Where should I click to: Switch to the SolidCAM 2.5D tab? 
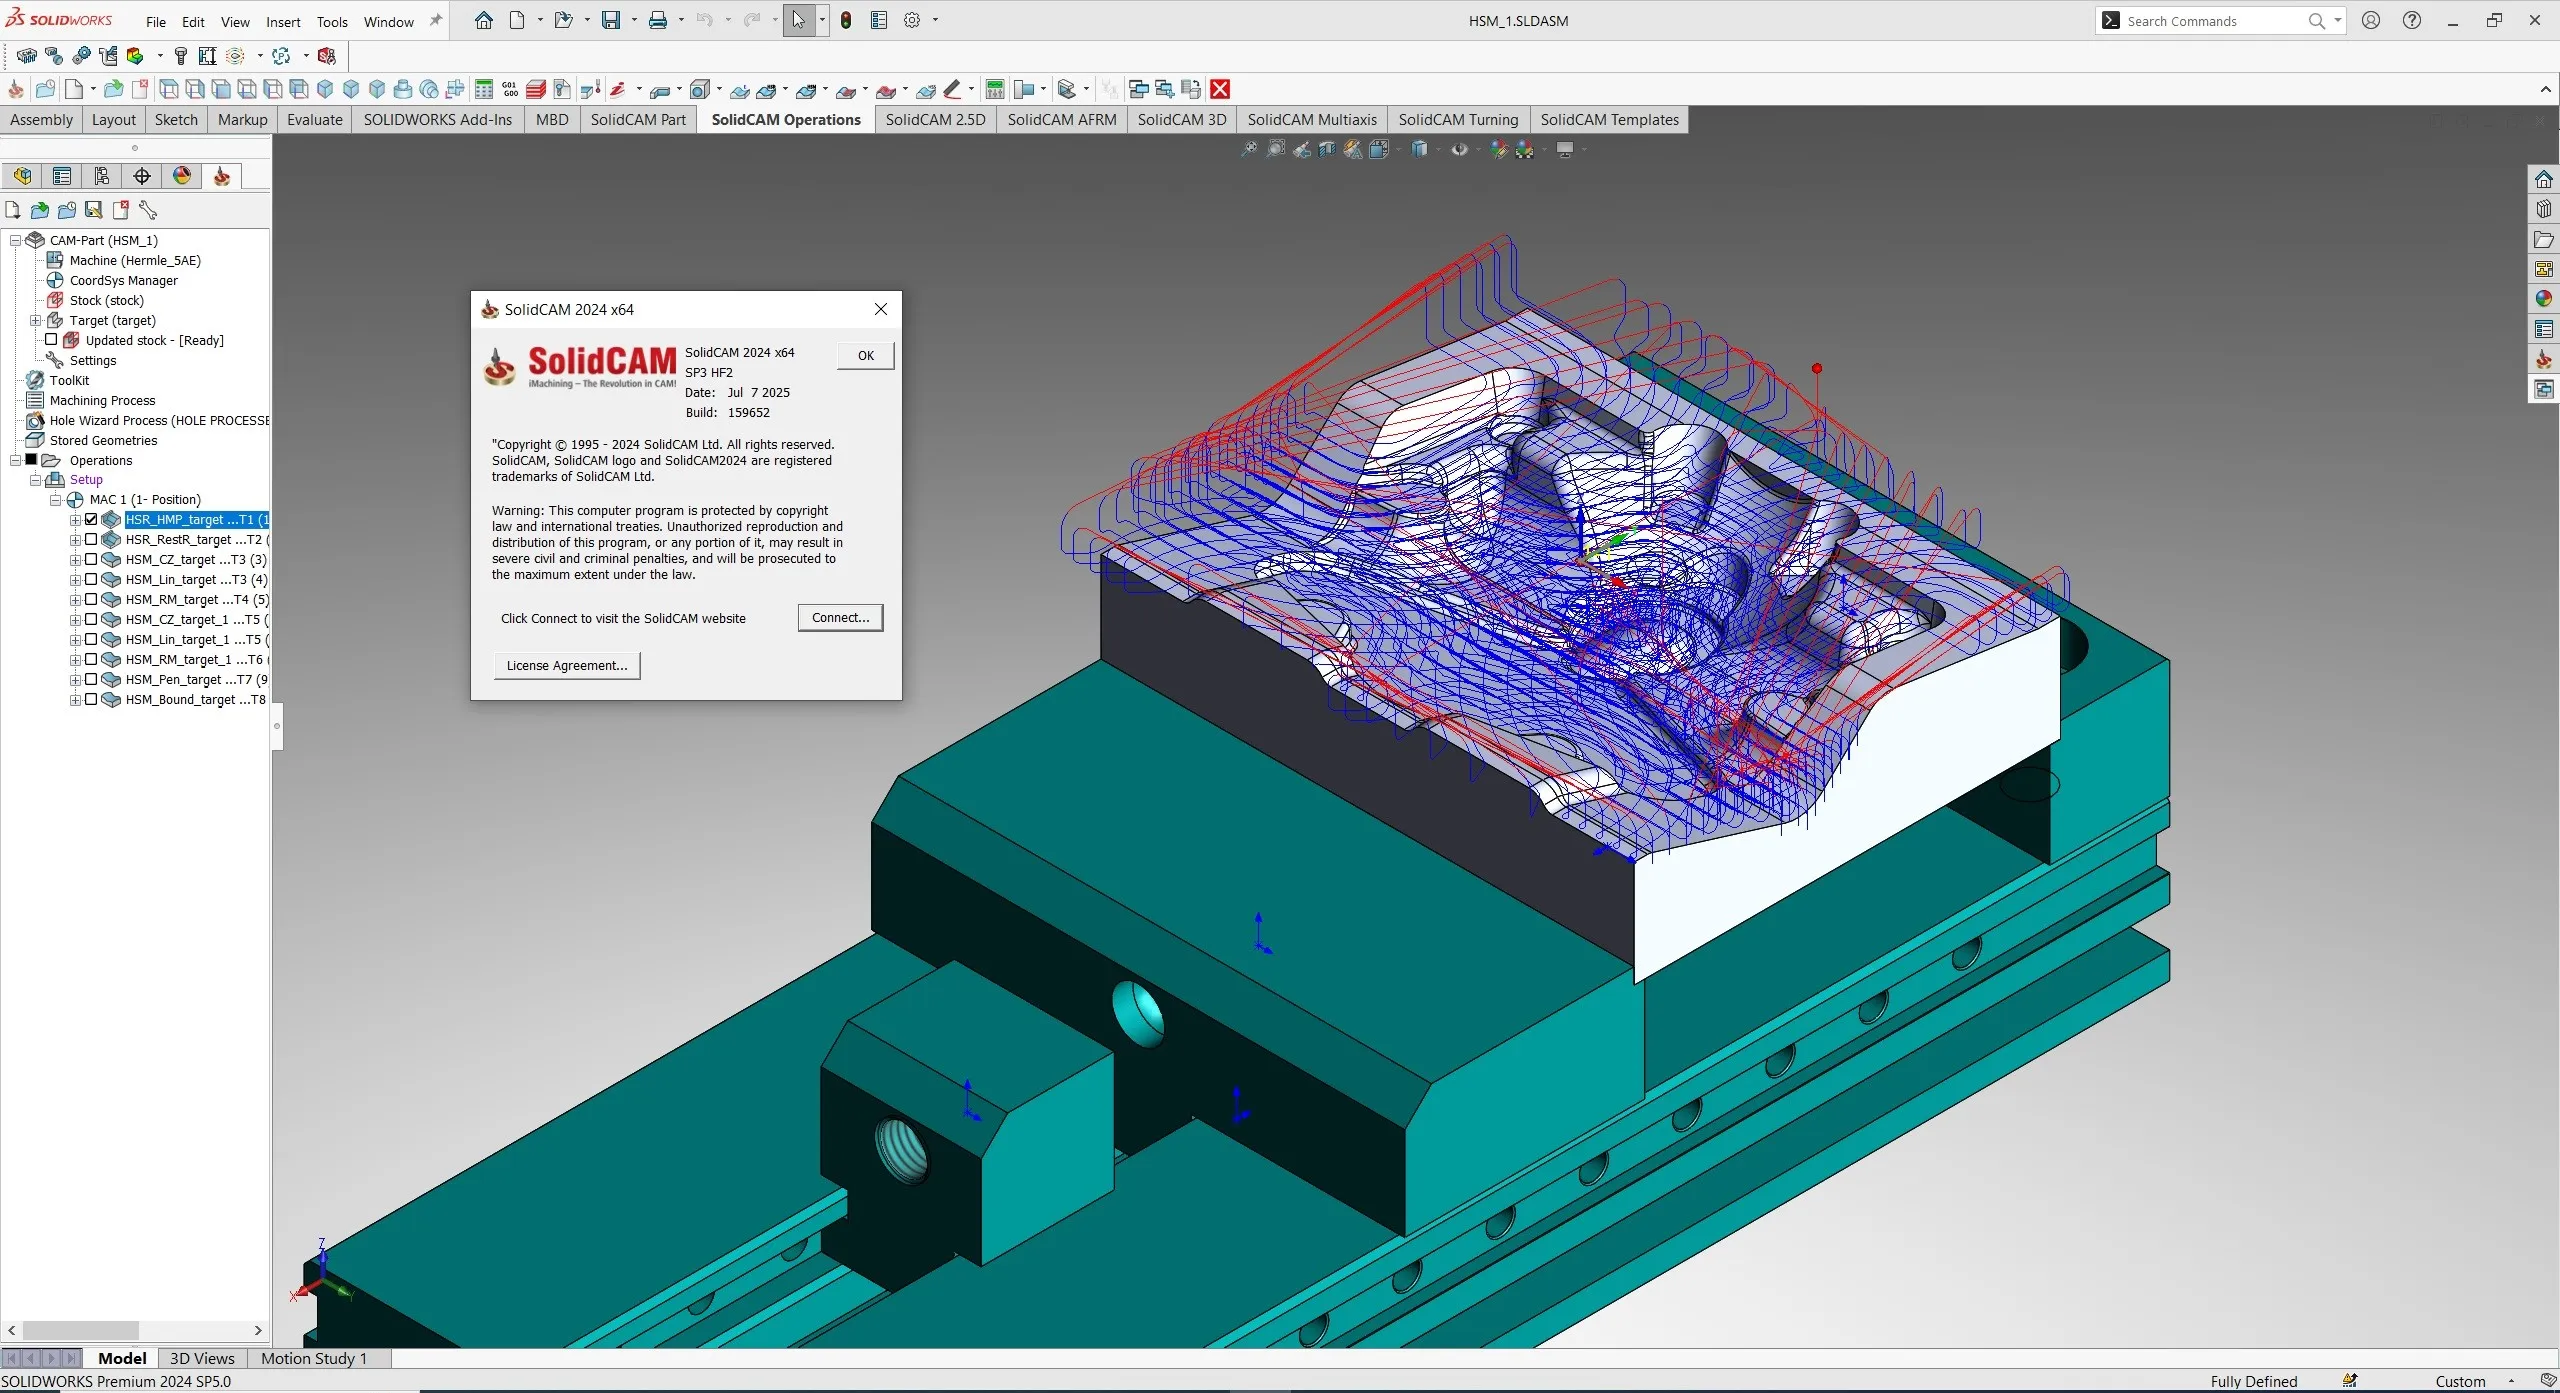pos(935,119)
